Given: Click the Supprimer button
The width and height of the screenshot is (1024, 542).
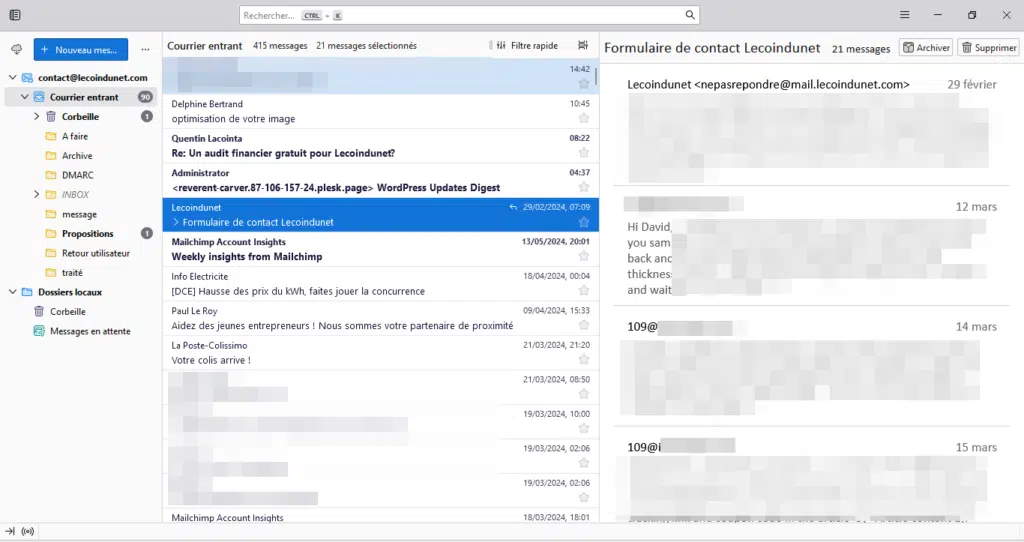Looking at the screenshot, I should tap(988, 48).
